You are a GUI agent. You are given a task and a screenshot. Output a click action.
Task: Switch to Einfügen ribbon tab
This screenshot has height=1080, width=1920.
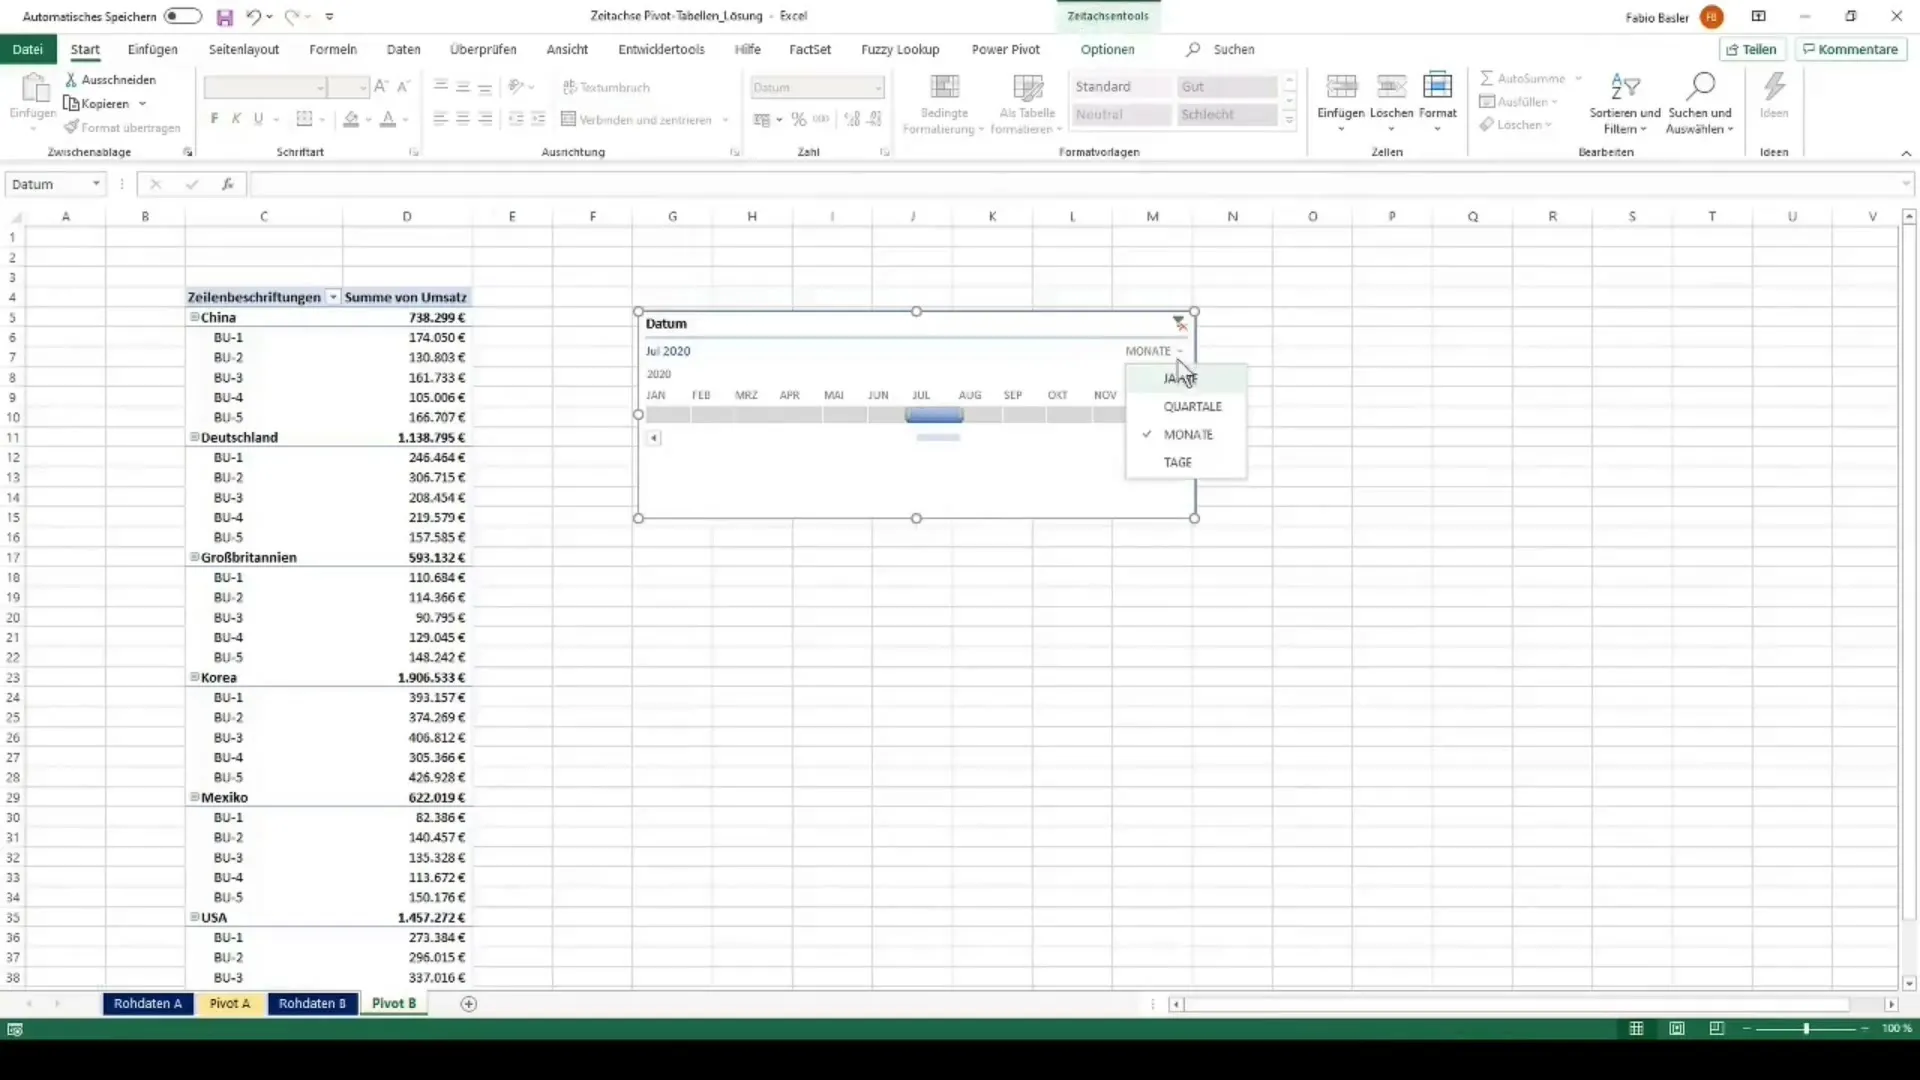point(153,49)
